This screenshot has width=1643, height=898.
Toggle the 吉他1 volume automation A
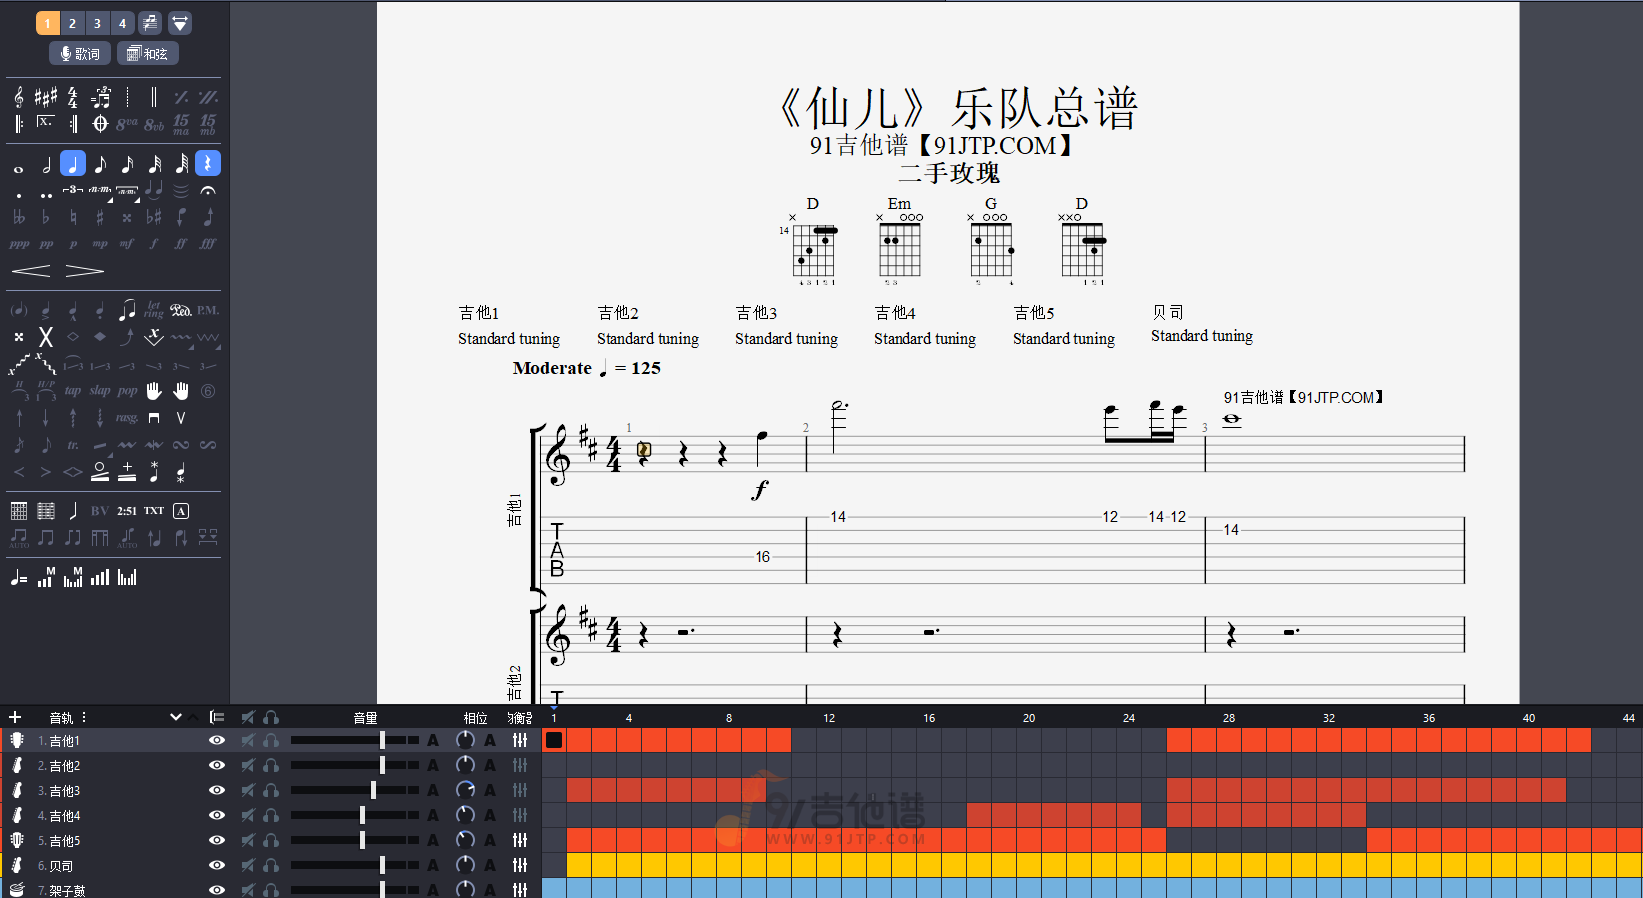433,740
